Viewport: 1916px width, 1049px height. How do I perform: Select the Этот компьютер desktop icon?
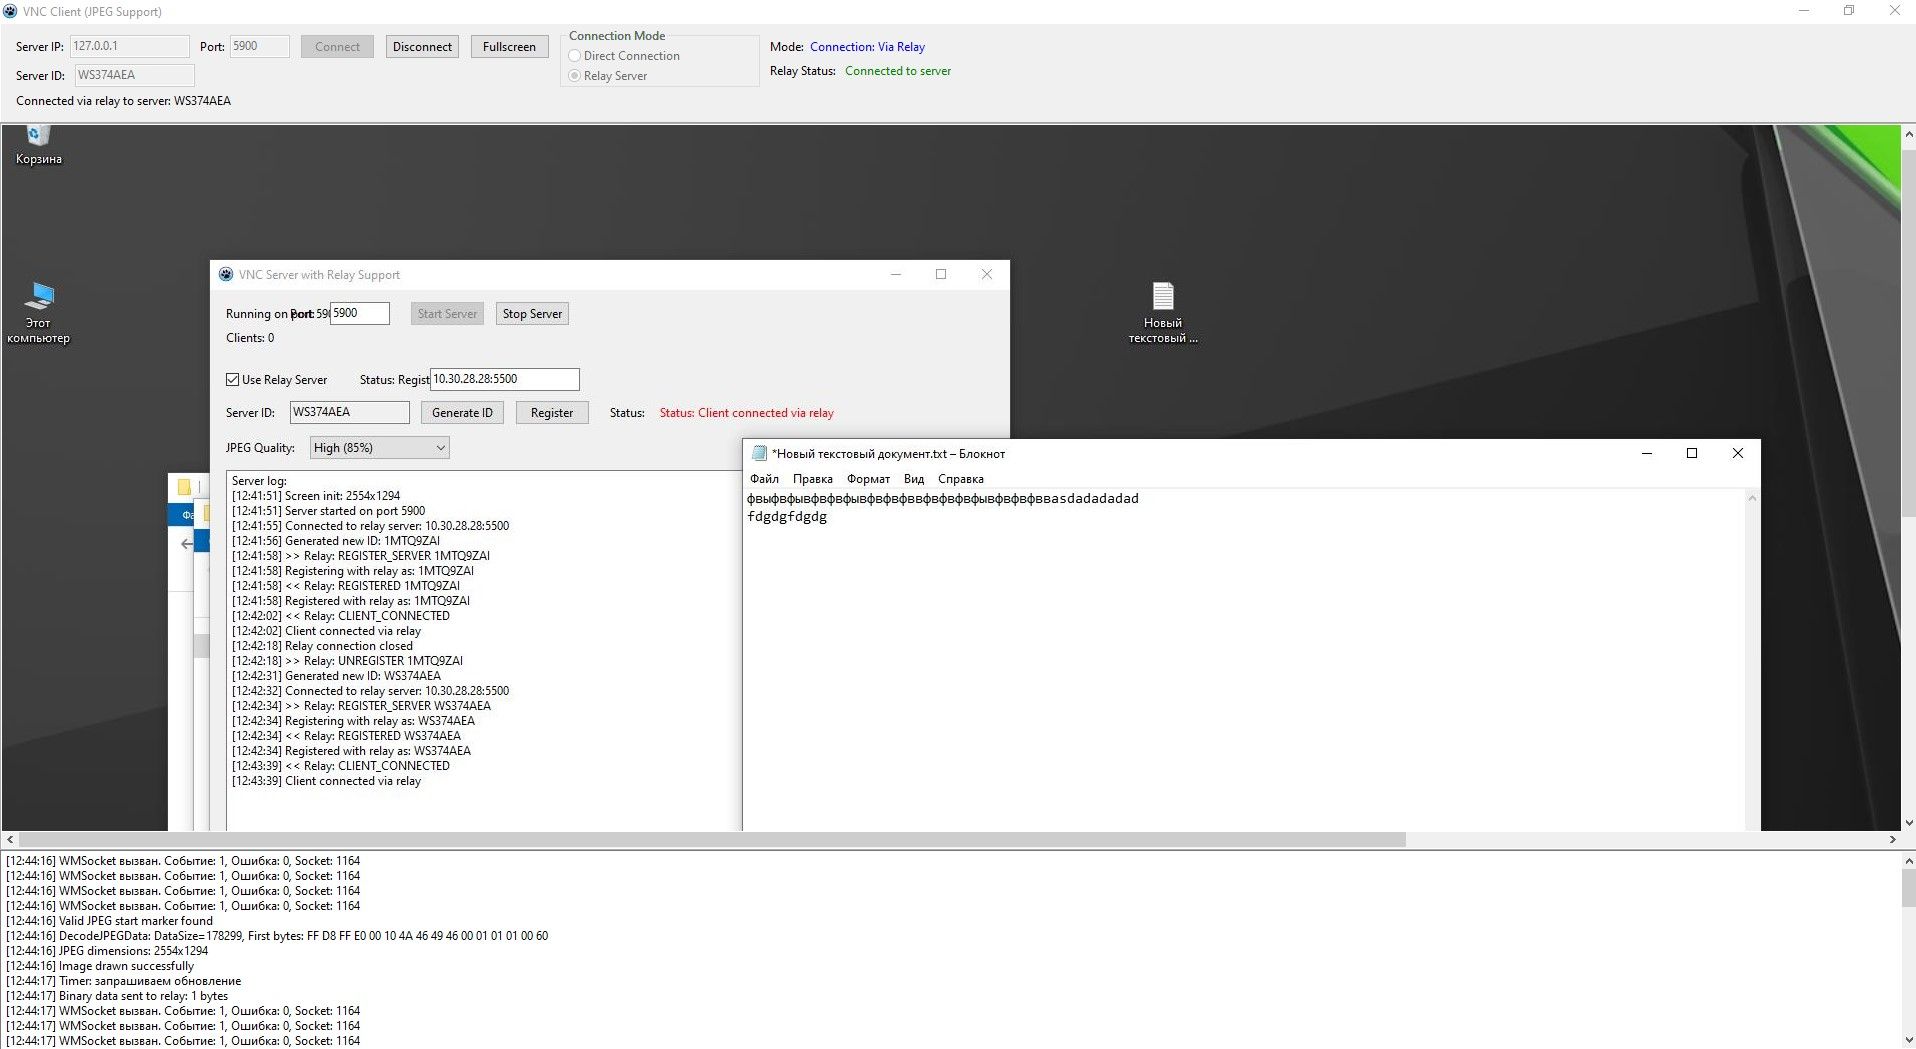(x=38, y=312)
